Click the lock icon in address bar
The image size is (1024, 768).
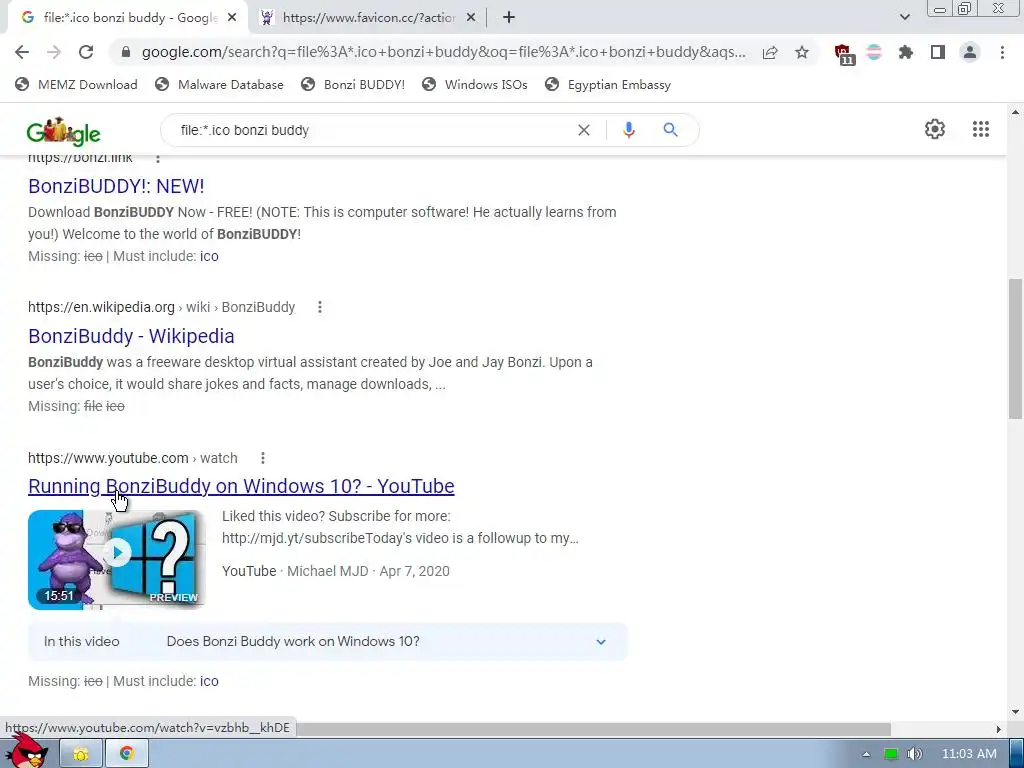pyautogui.click(x=127, y=52)
